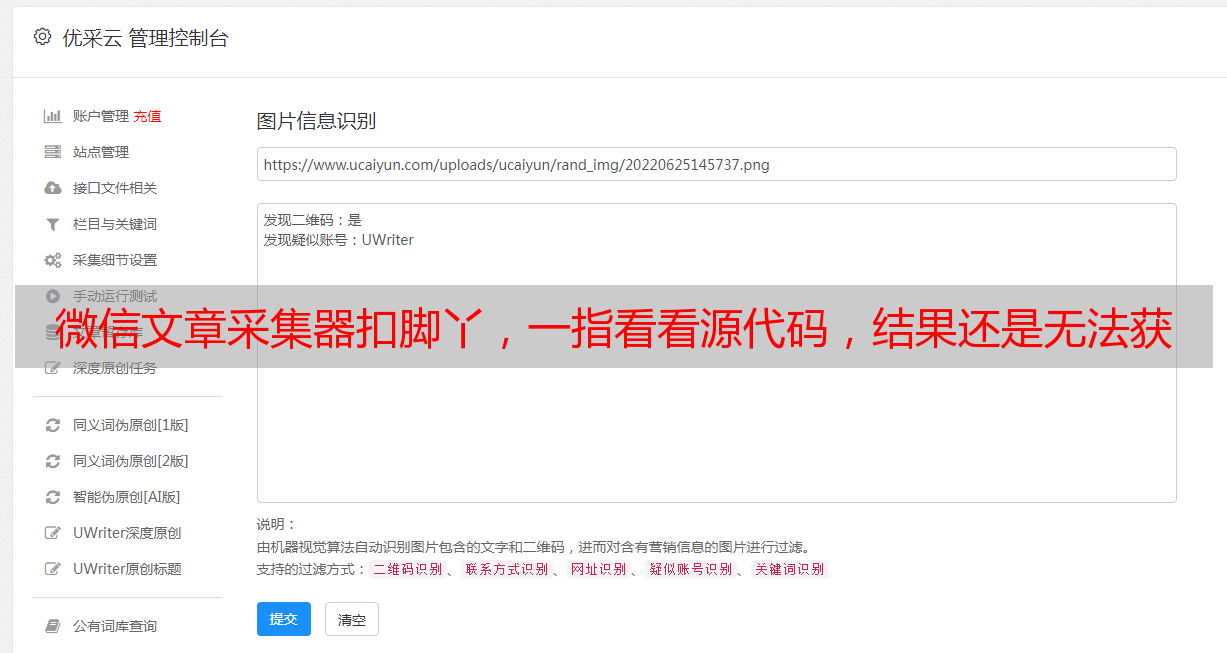Select the 二维码识别 filter tag
The width and height of the screenshot is (1227, 653).
pos(407,569)
